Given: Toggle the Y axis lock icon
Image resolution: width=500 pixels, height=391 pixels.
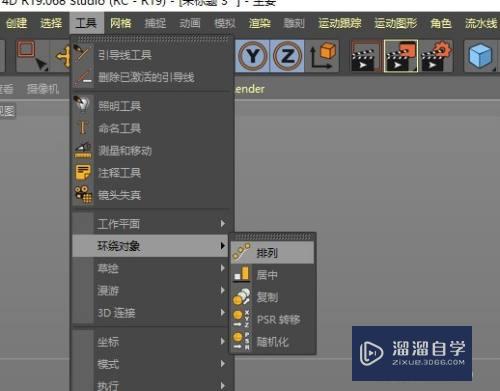Looking at the screenshot, I should (x=253, y=56).
